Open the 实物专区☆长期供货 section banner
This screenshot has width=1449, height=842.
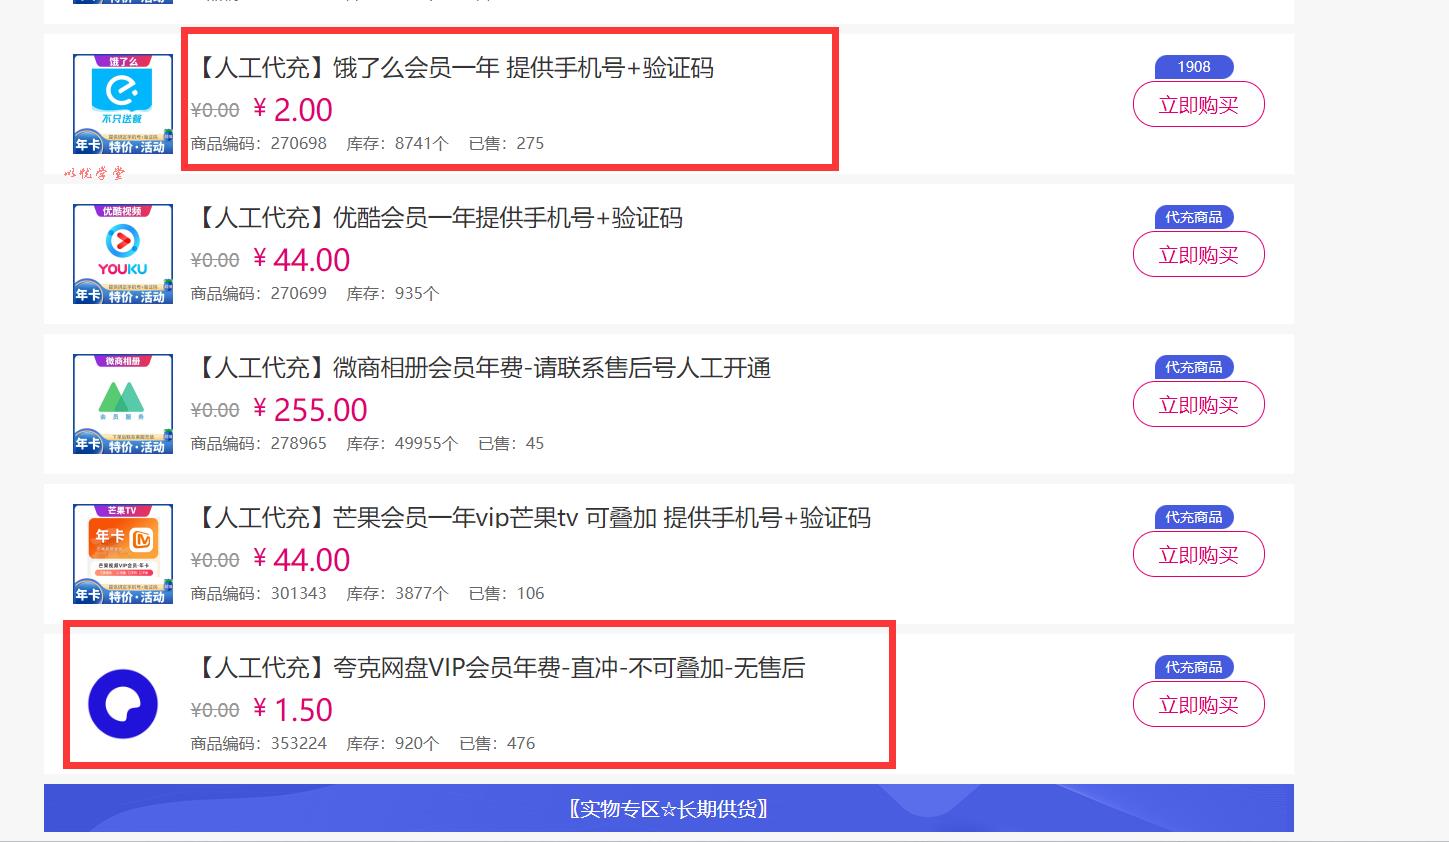[x=669, y=808]
